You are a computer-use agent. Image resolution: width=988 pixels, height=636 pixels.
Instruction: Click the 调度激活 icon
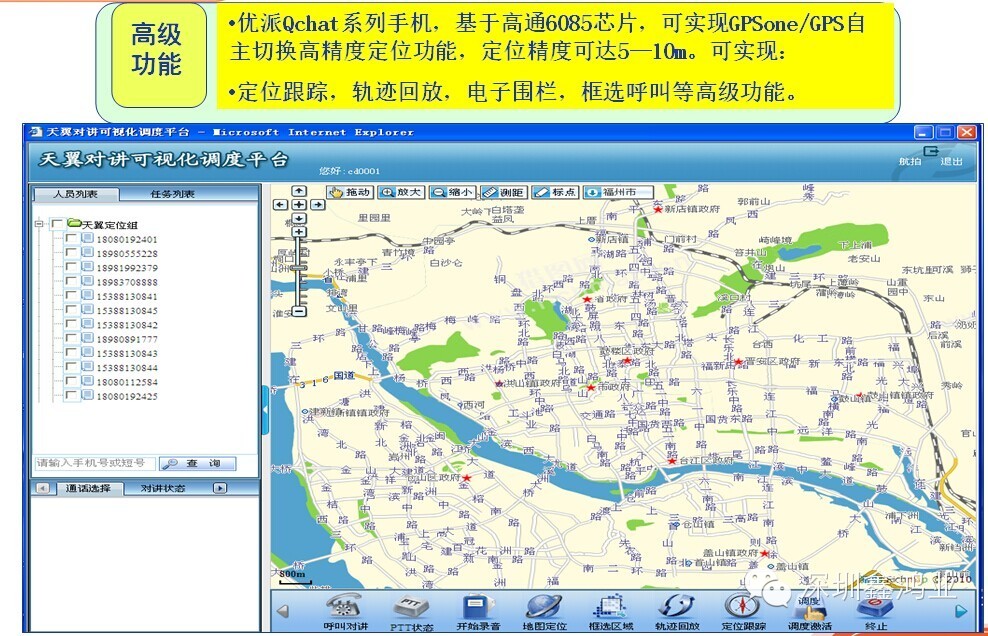[810, 608]
